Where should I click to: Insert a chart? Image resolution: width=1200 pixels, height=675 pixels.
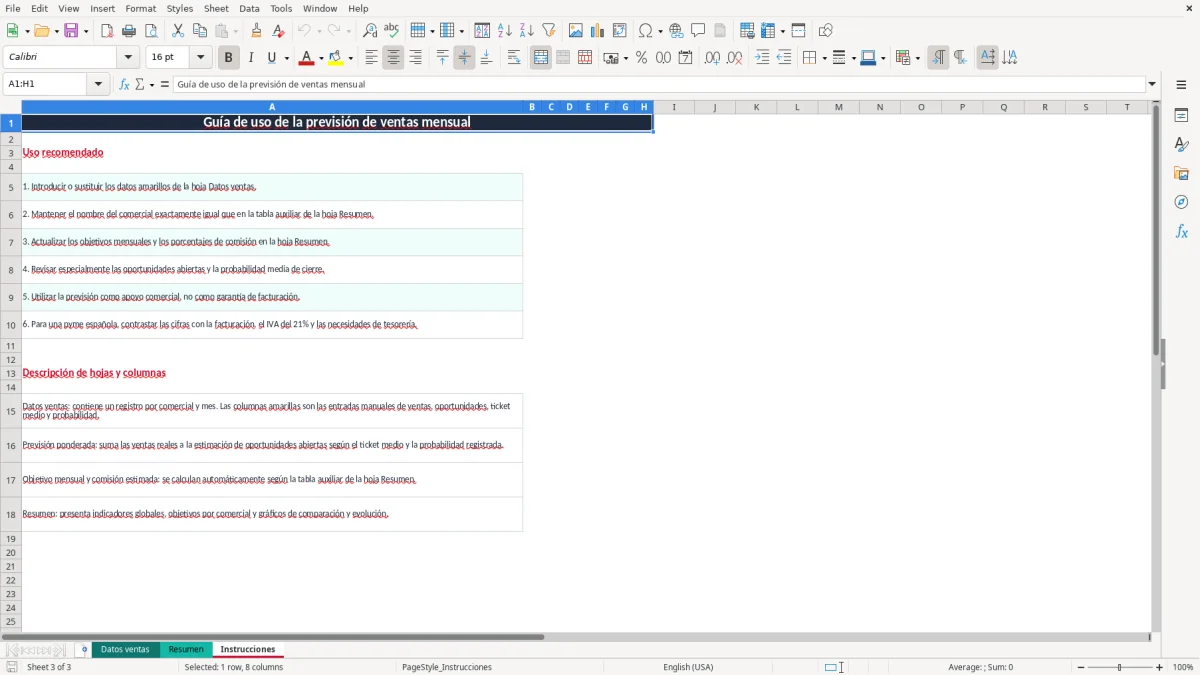point(598,31)
